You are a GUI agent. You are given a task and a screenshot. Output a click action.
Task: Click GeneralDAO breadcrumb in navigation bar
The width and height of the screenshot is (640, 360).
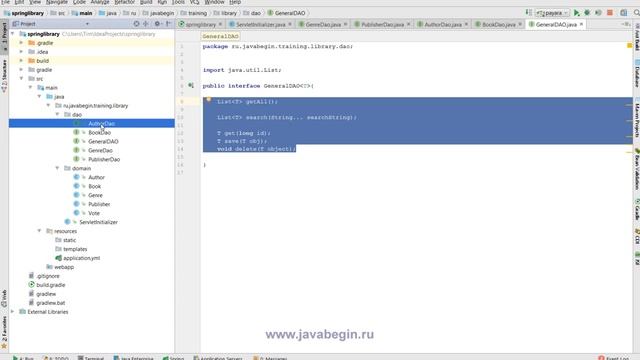[x=286, y=13]
